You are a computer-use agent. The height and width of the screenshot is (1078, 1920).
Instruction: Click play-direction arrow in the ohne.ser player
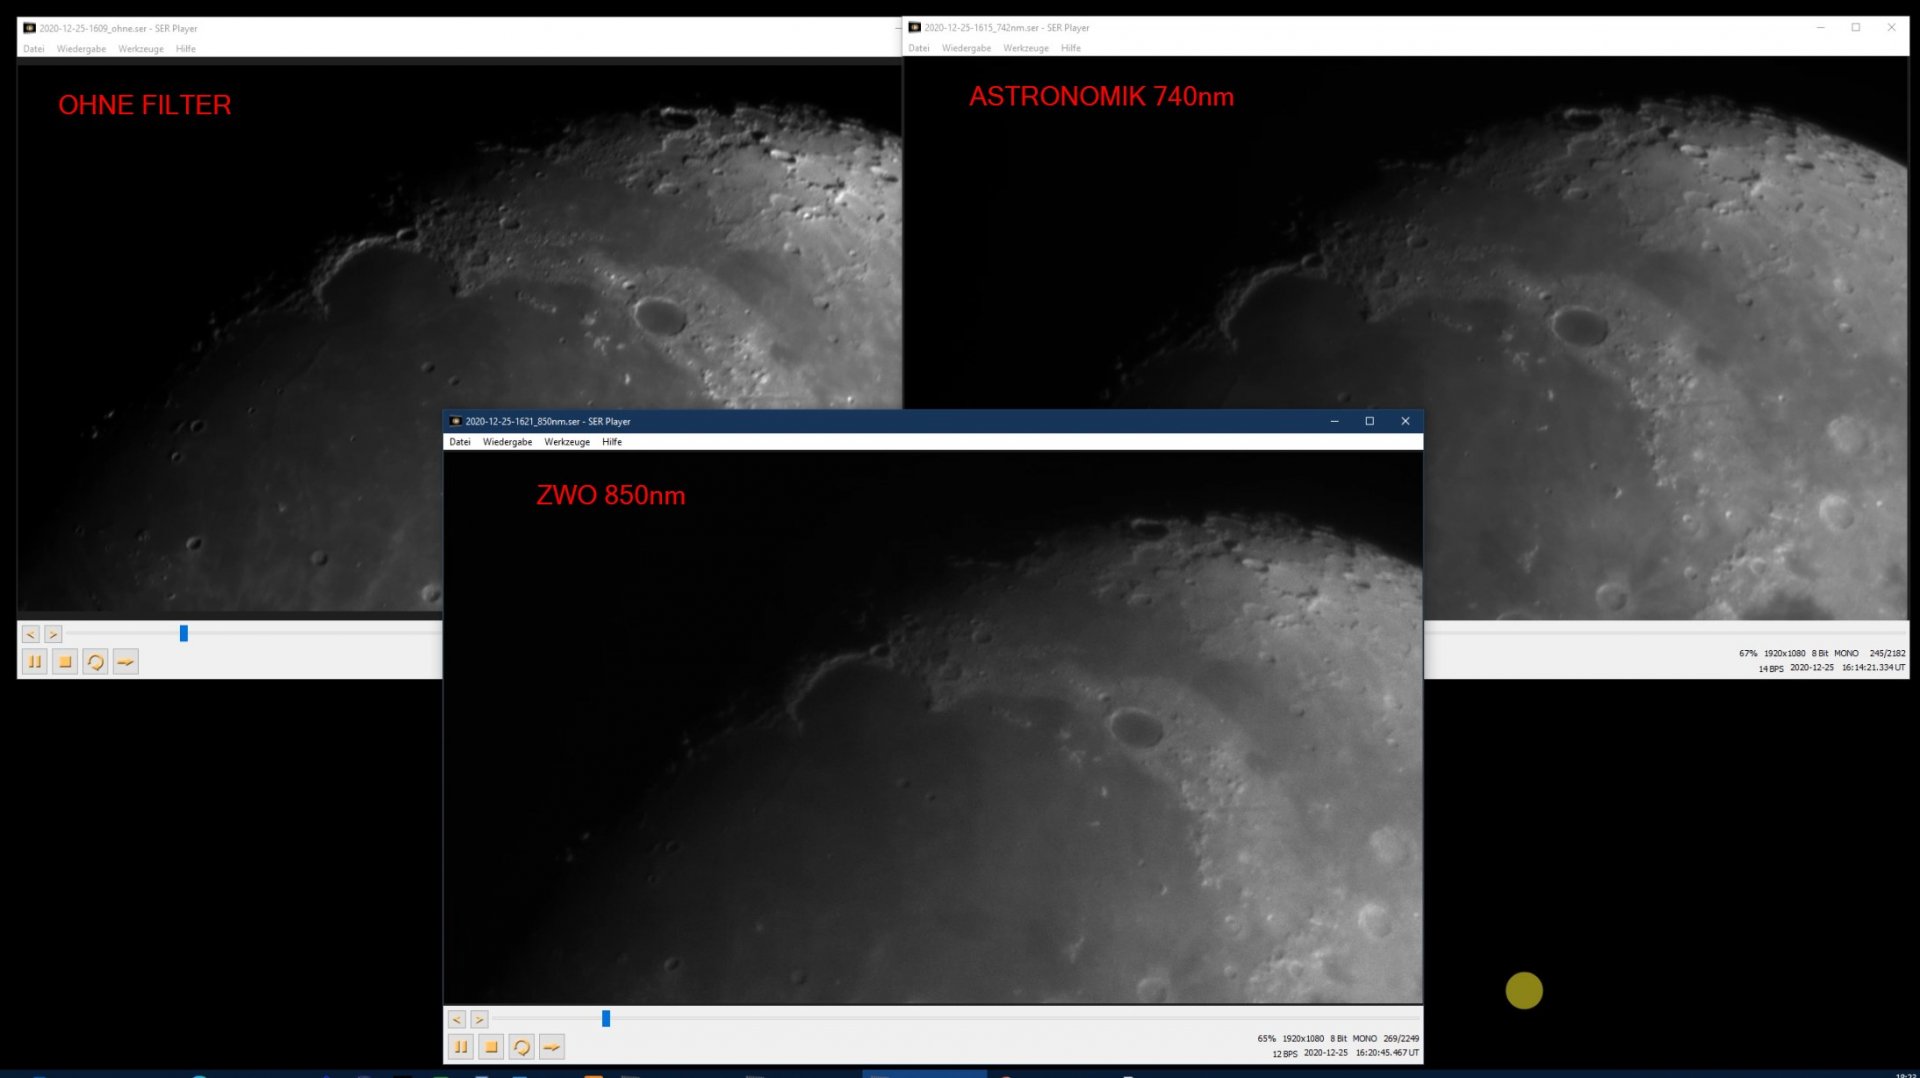pyautogui.click(x=126, y=661)
